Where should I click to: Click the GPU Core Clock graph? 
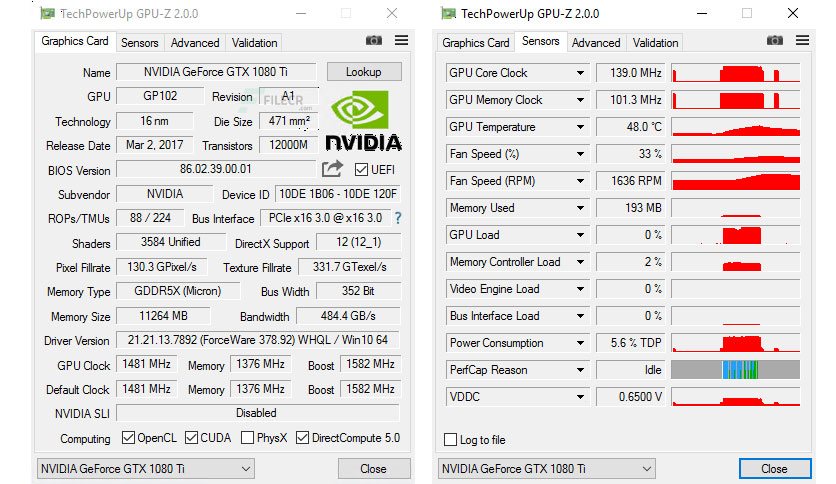tap(736, 73)
